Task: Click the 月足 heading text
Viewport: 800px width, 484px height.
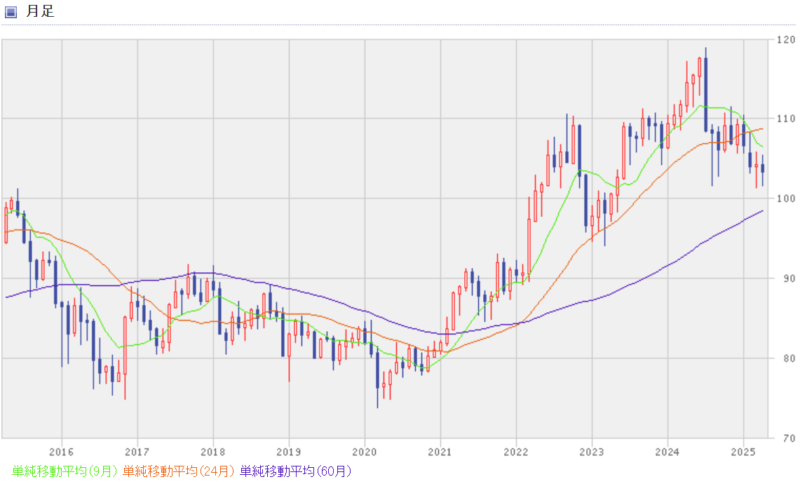Action: pos(40,11)
